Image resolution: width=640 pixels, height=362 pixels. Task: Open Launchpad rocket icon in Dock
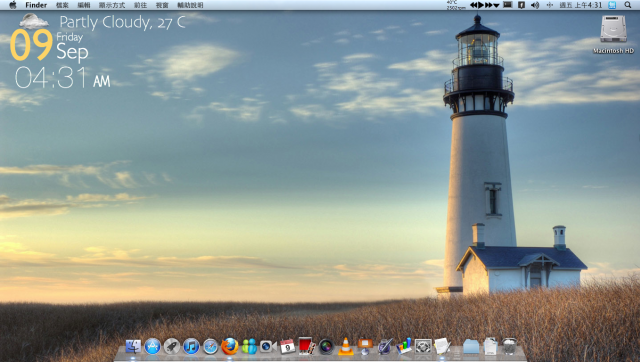click(x=172, y=346)
